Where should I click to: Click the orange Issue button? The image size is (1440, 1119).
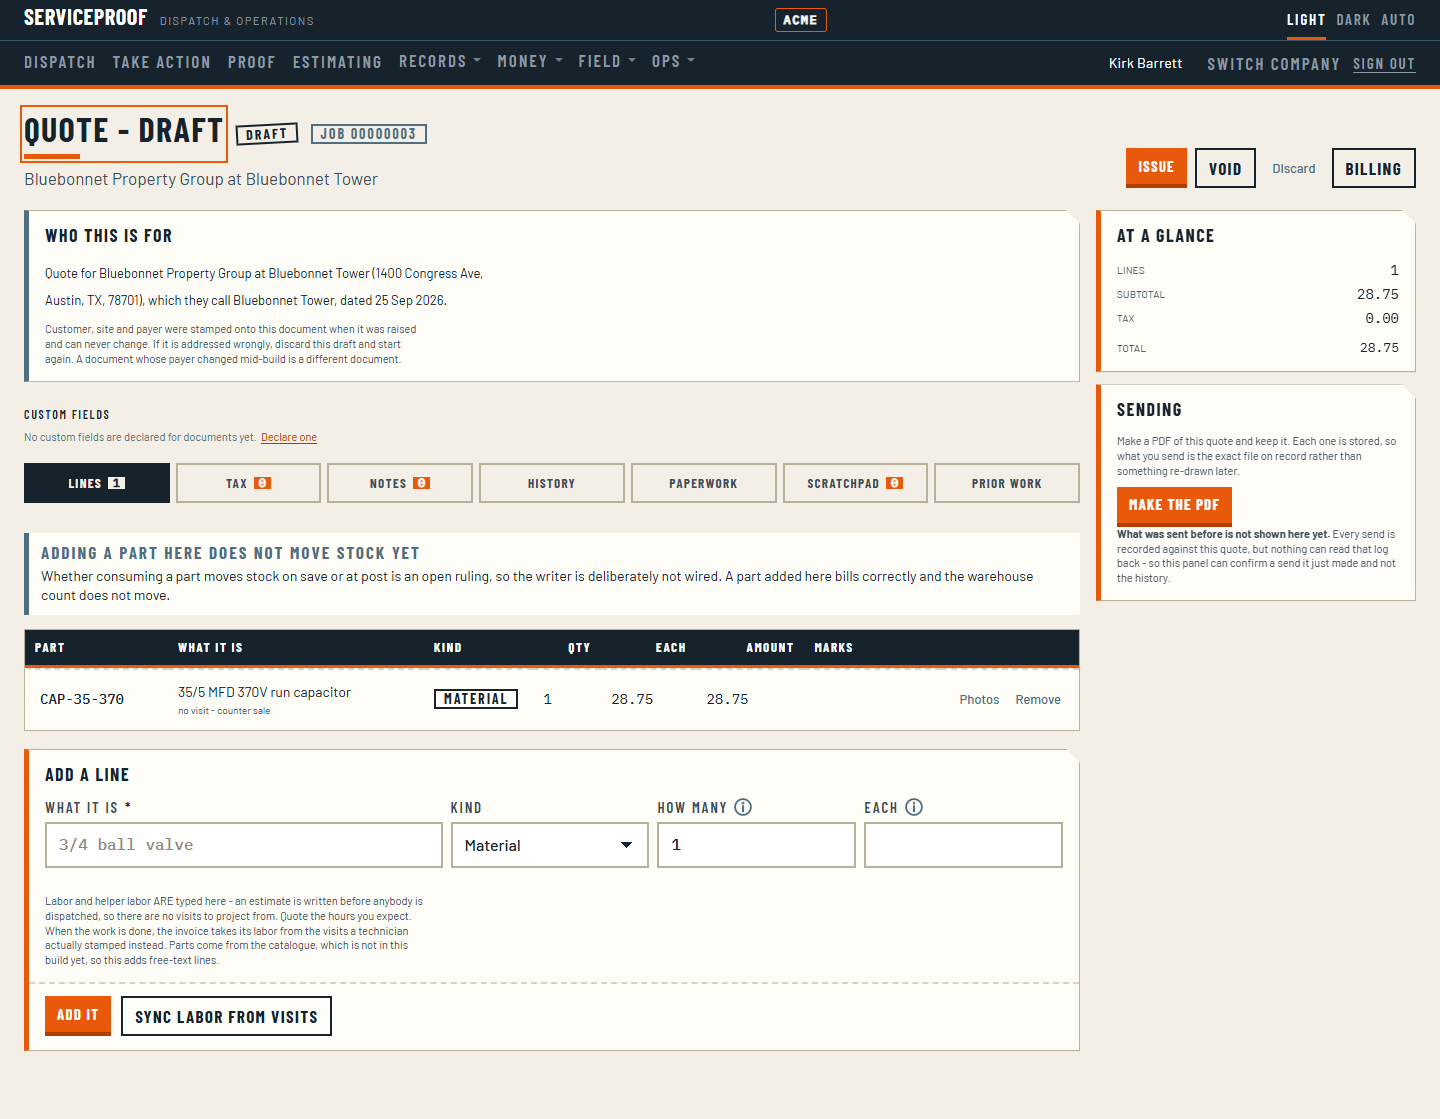point(1156,167)
